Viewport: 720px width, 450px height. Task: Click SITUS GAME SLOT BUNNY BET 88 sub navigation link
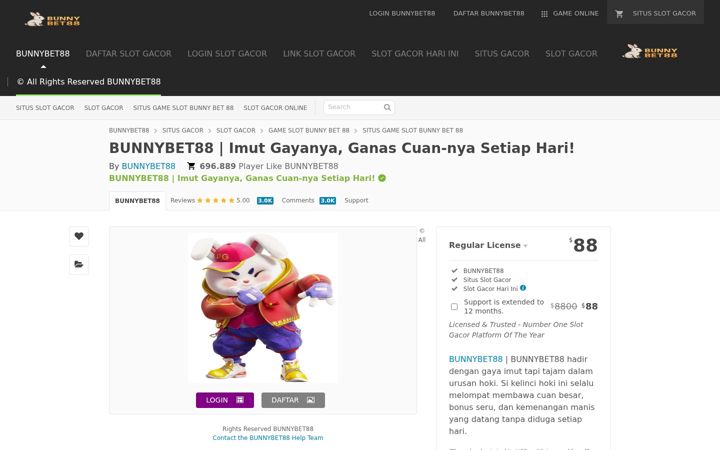point(183,108)
